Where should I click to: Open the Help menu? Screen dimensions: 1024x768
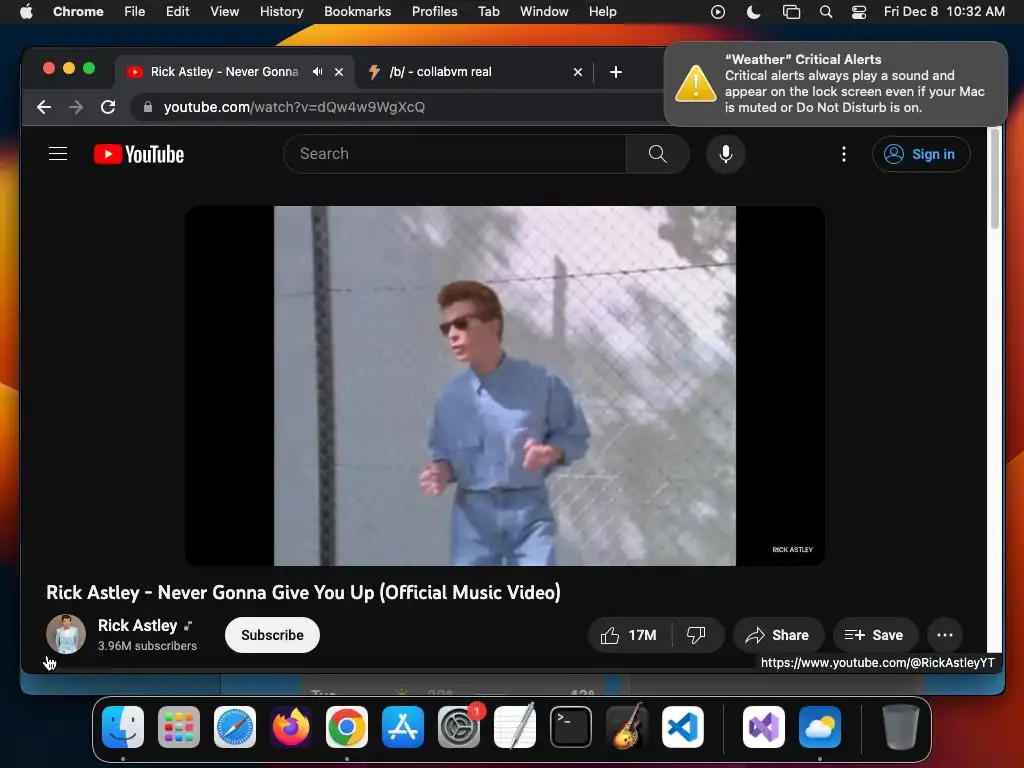coord(602,12)
